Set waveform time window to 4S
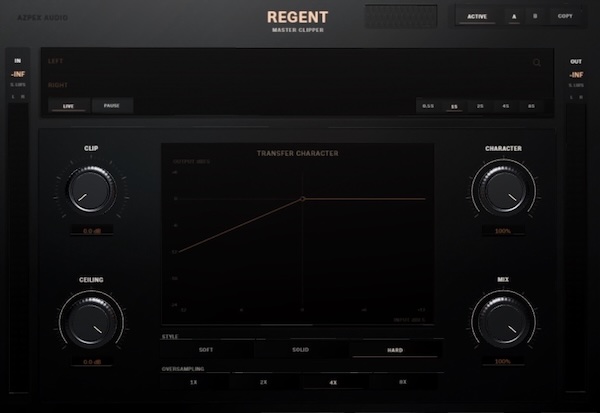Image resolution: width=600 pixels, height=413 pixels. click(505, 106)
